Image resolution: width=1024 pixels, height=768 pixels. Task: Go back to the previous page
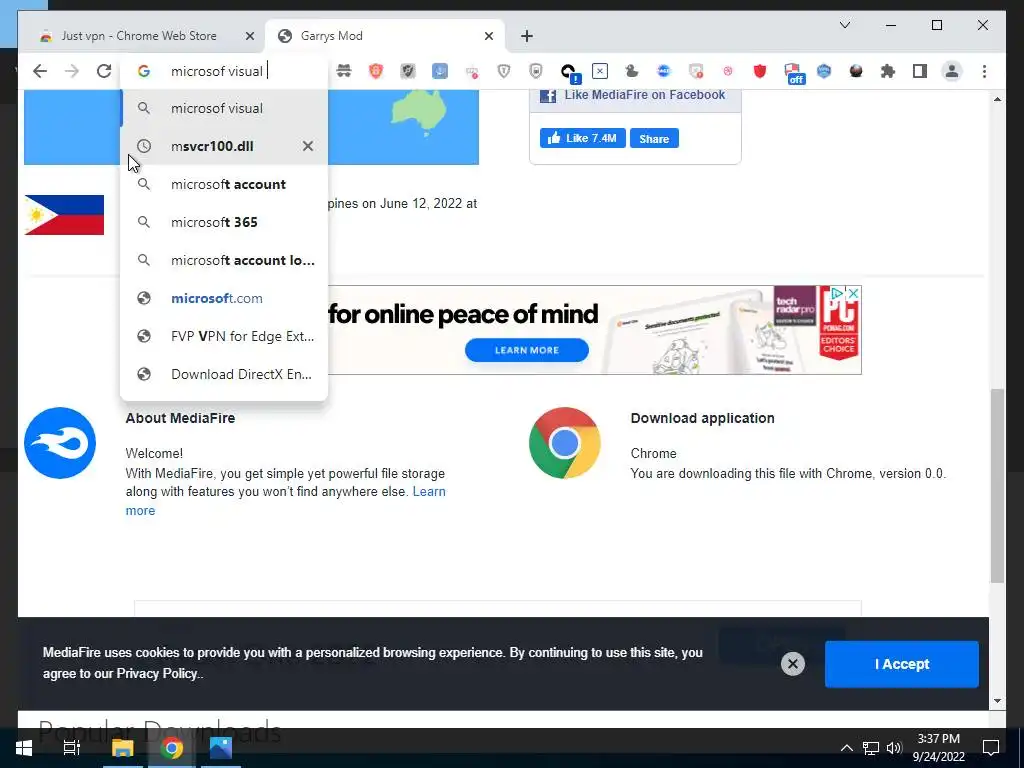coord(40,71)
